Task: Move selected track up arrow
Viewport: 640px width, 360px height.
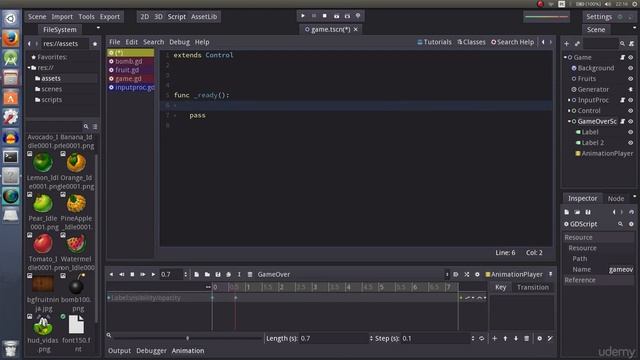Action: point(505,338)
